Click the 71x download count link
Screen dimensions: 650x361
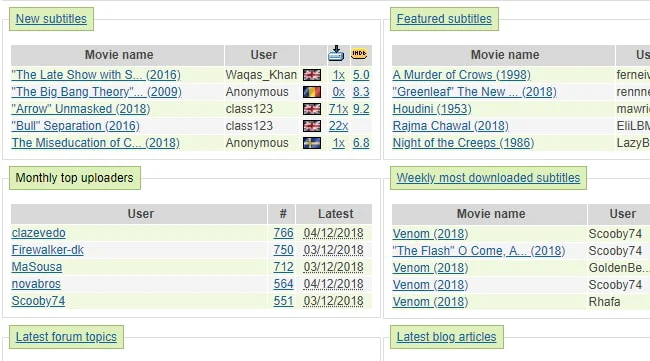(x=338, y=109)
